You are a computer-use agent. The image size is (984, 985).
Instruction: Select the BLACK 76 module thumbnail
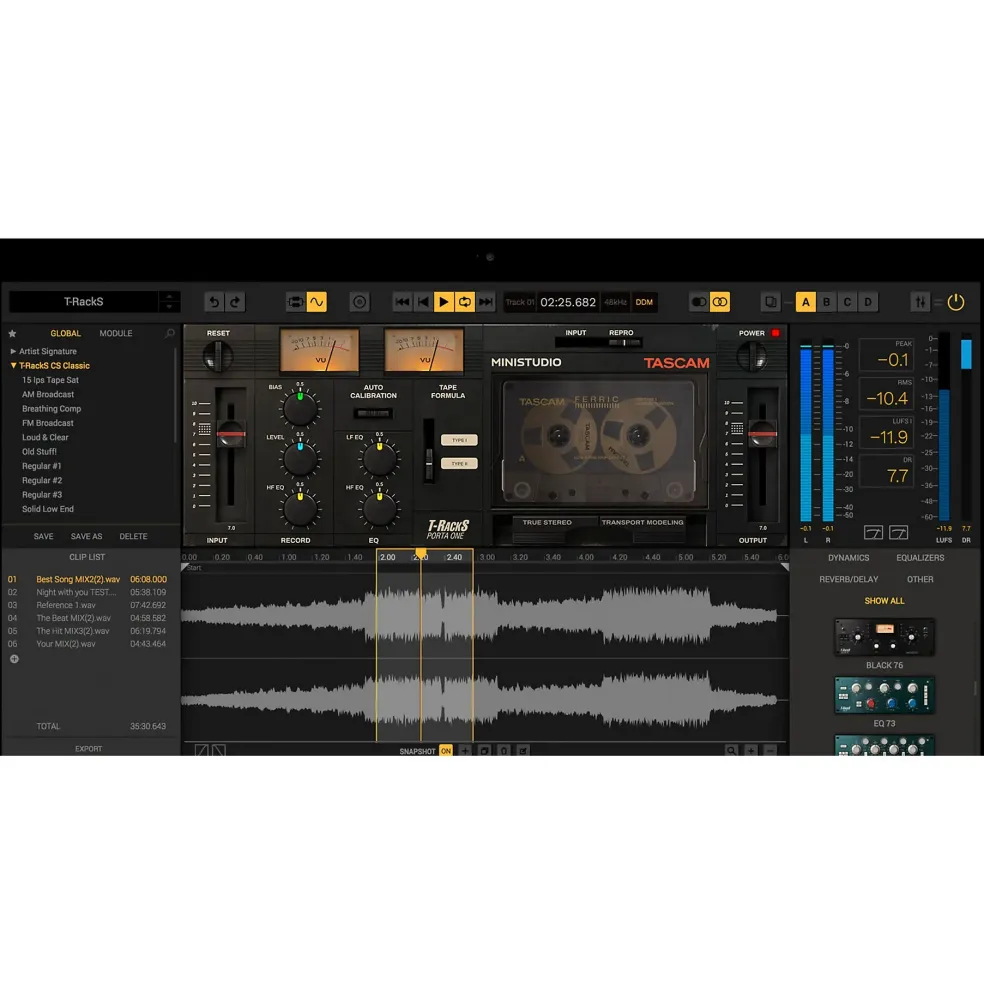(x=884, y=637)
